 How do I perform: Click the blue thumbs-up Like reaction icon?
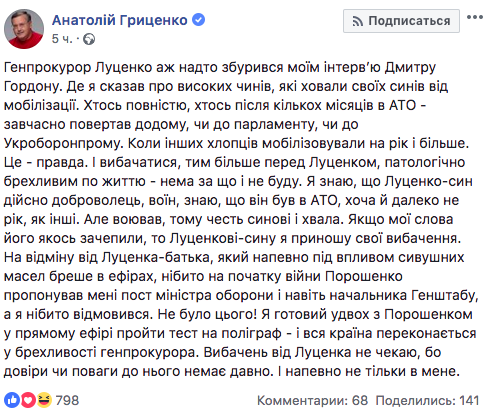coord(12,400)
